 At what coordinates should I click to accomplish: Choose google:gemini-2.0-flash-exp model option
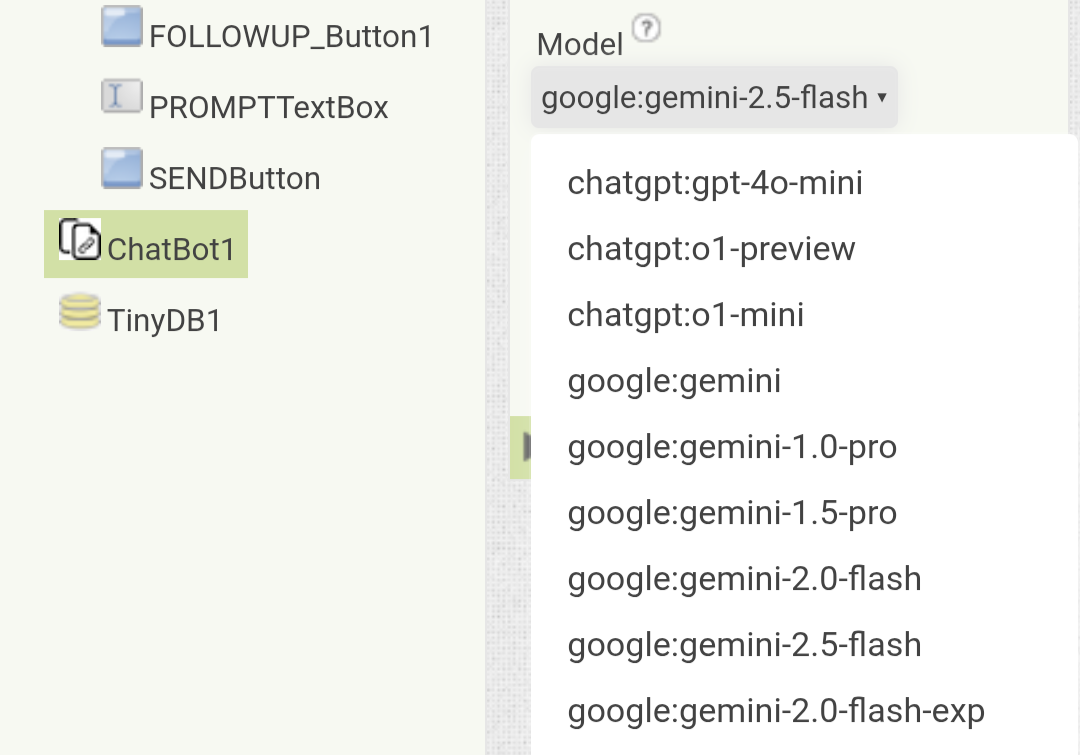pos(776,711)
